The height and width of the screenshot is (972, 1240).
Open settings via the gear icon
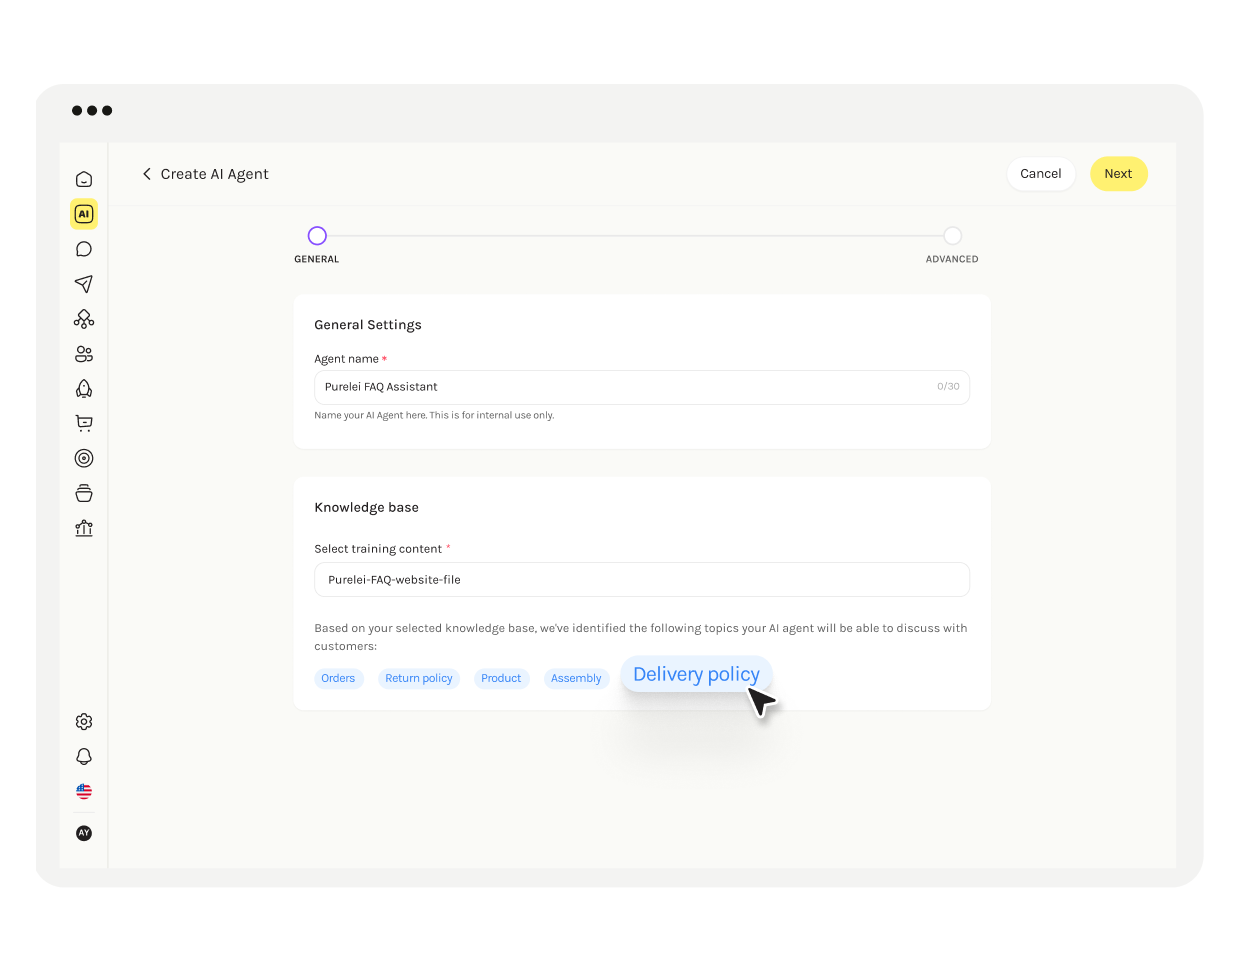click(84, 722)
